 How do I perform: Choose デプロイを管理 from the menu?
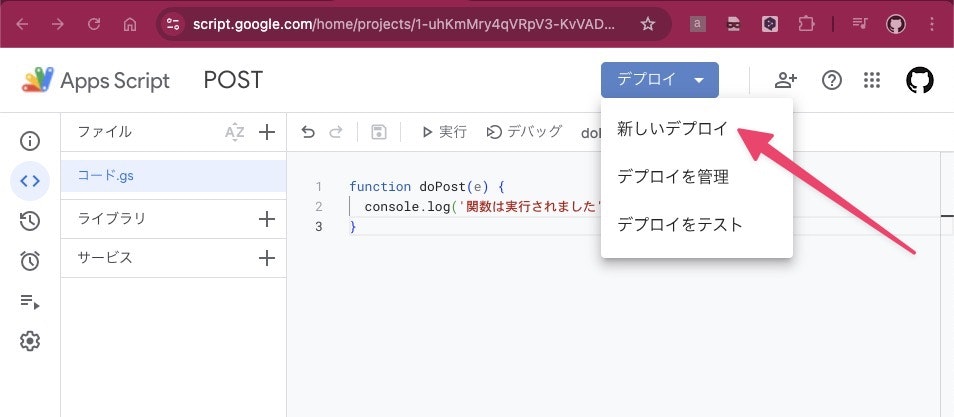pyautogui.click(x=697, y=177)
